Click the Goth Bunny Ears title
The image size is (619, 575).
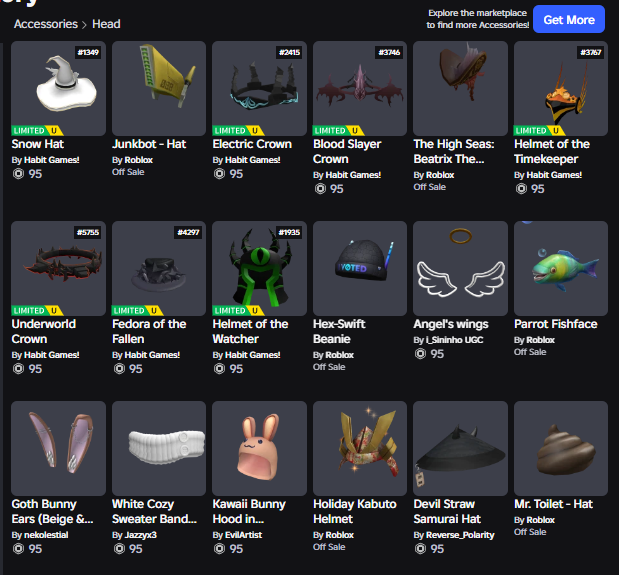[x=52, y=511]
